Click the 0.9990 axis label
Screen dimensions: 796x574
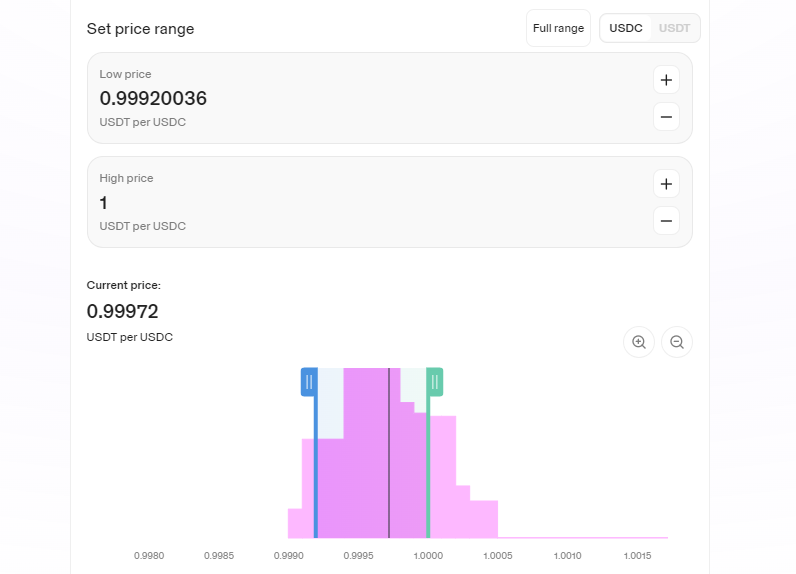(x=288, y=556)
